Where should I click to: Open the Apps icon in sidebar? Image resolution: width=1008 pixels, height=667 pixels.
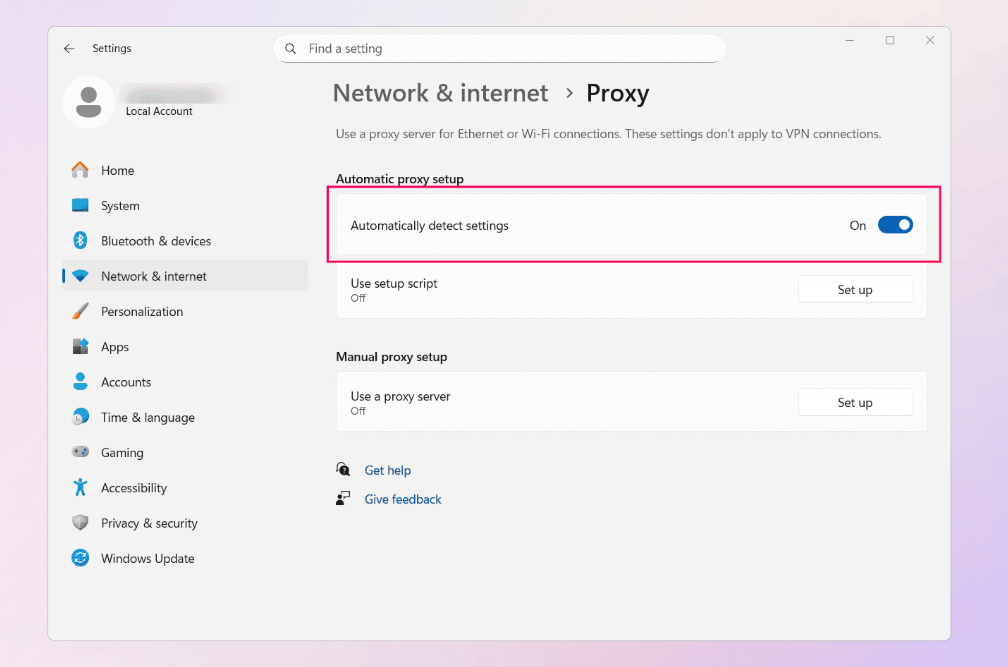pyautogui.click(x=80, y=347)
